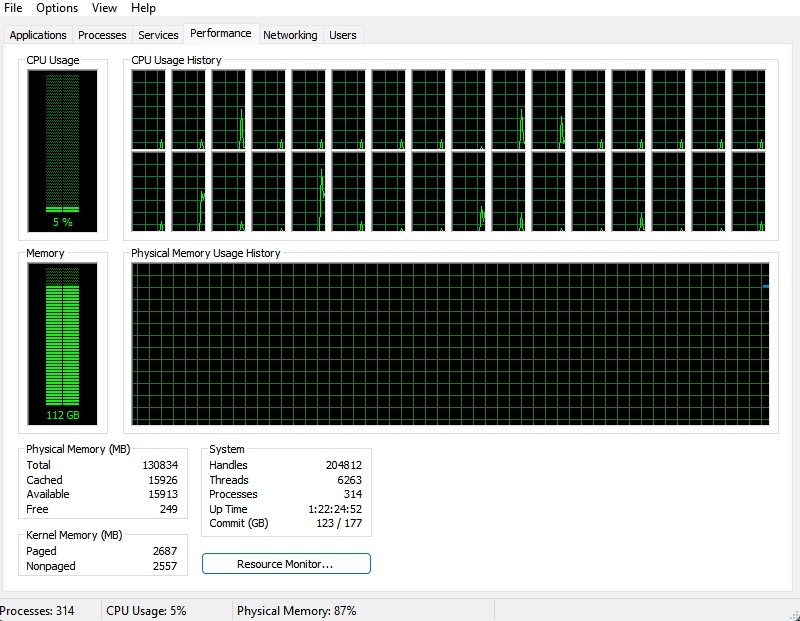
Task: Click the 'Nonpaged' row label
Action: point(51,566)
